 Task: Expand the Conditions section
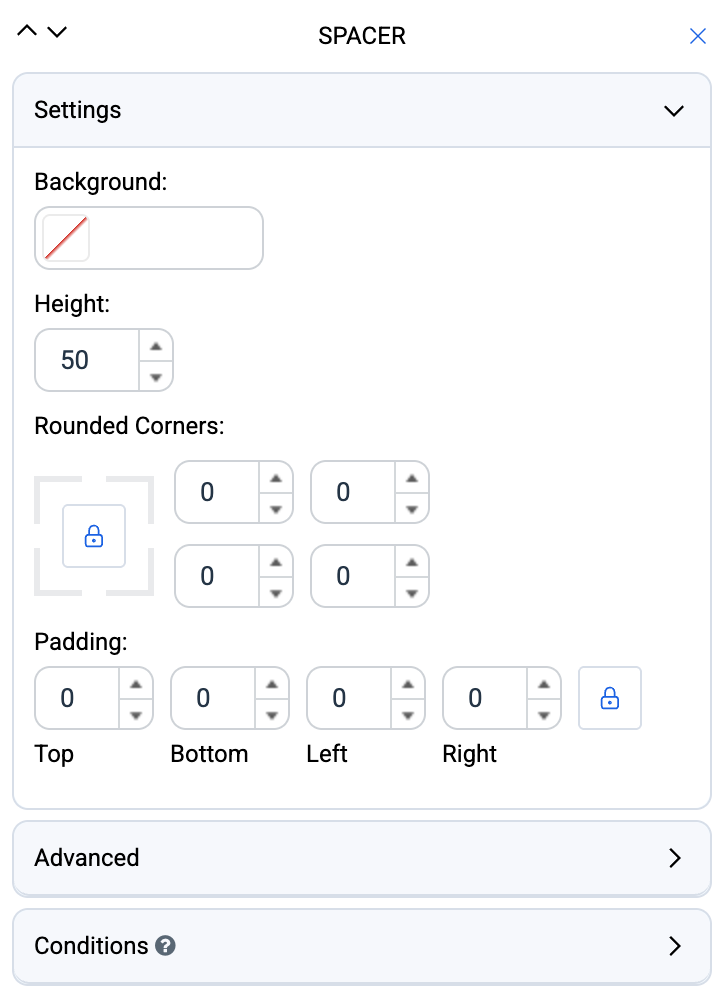coord(362,946)
